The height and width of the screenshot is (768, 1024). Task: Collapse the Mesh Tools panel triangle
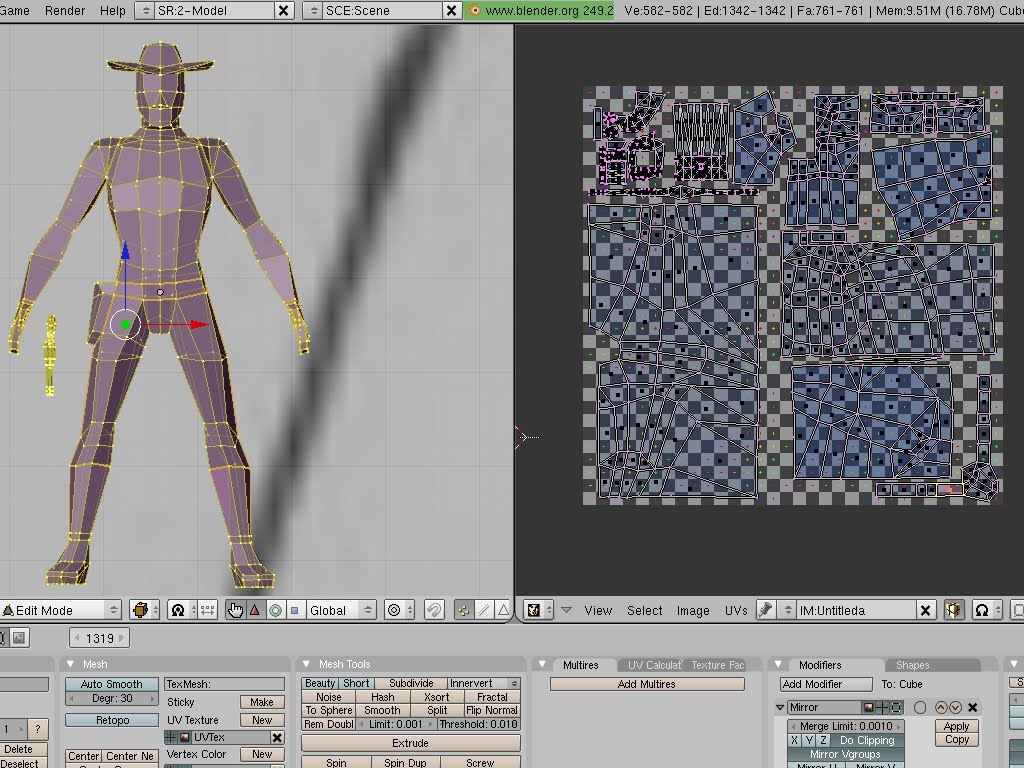[x=306, y=664]
